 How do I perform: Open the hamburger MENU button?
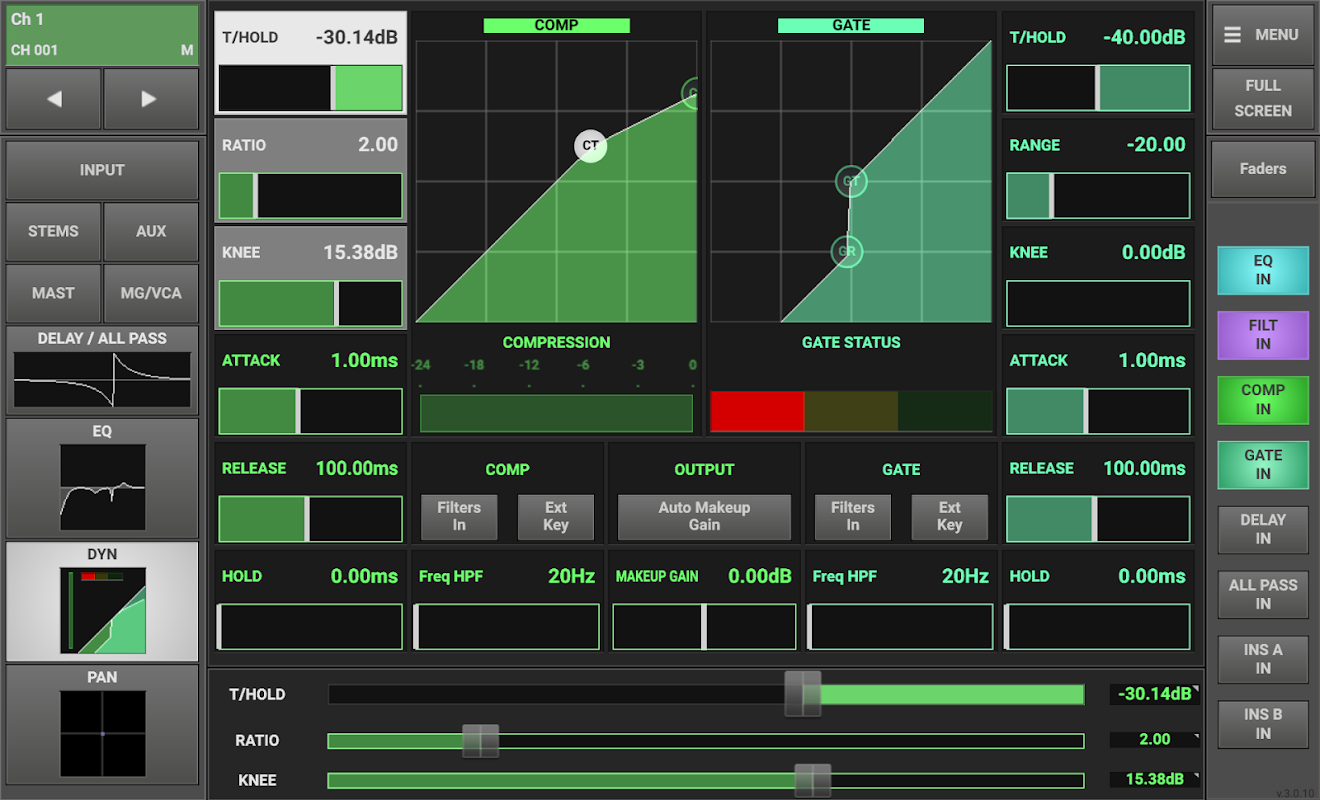[x=1263, y=34]
